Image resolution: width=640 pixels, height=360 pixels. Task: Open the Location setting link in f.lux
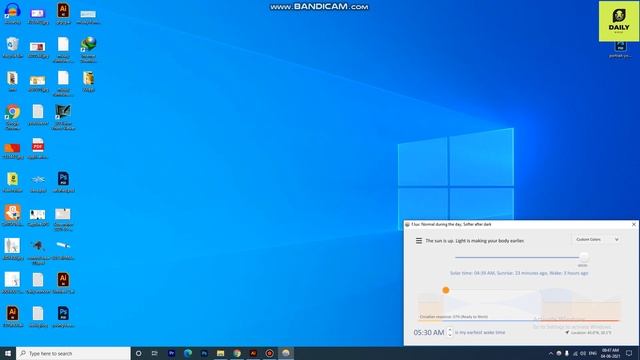point(588,333)
